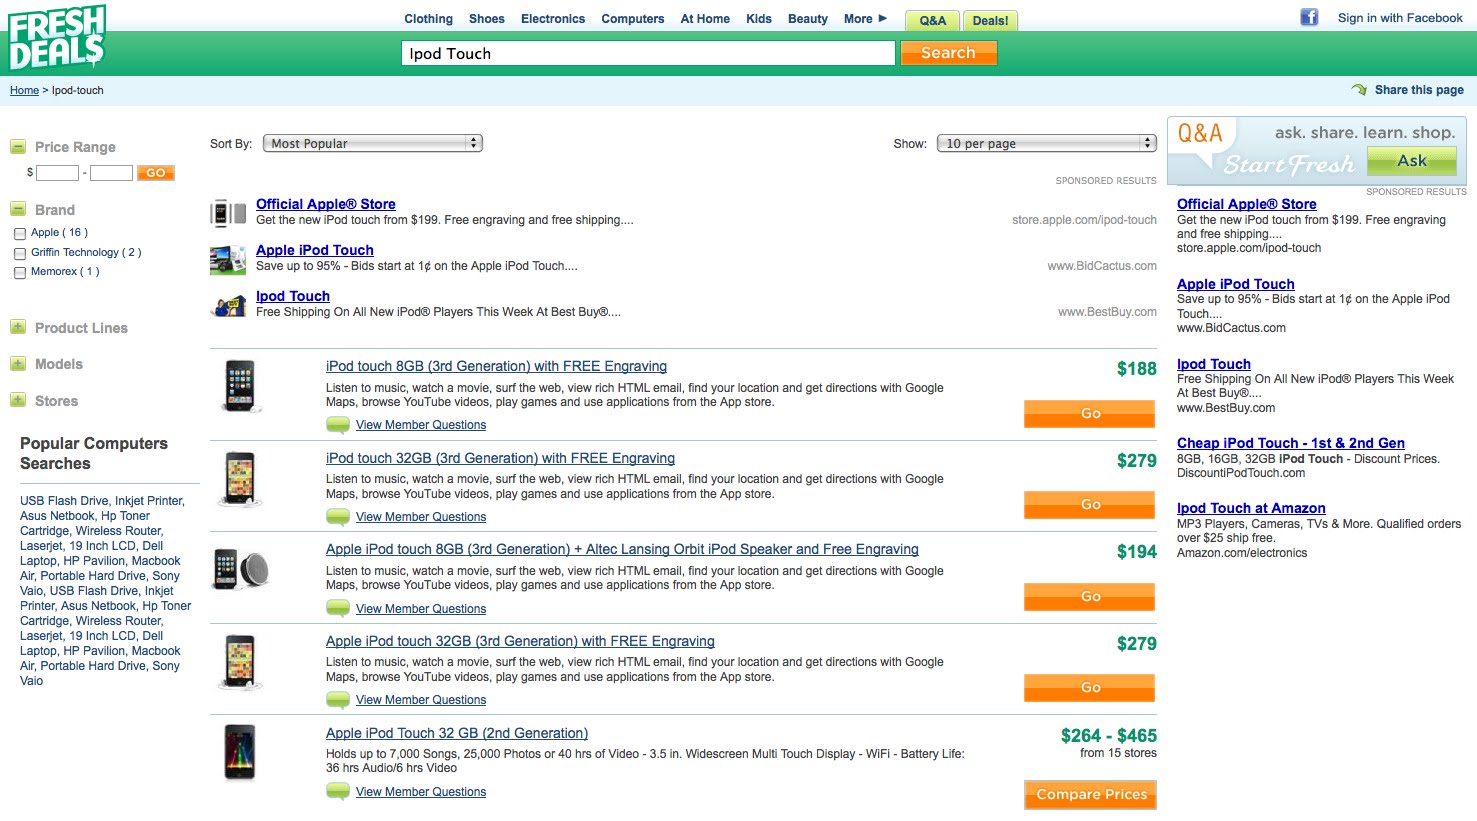The height and width of the screenshot is (821, 1477).
Task: Check the Apple (16) brand checkbox
Action: click(19, 234)
